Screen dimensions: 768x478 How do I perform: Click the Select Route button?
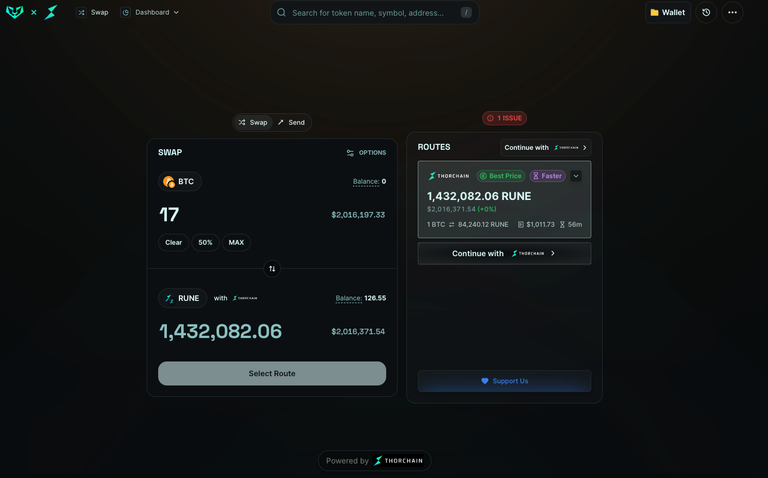pos(272,373)
